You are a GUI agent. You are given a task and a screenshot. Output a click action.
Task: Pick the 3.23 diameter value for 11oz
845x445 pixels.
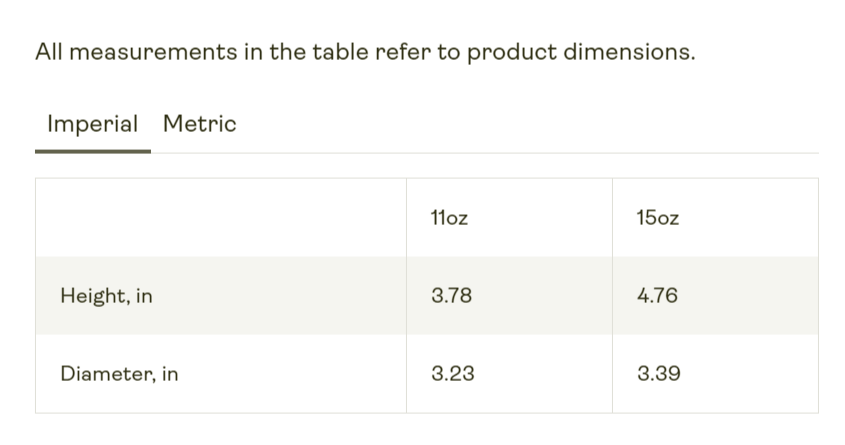coord(452,374)
